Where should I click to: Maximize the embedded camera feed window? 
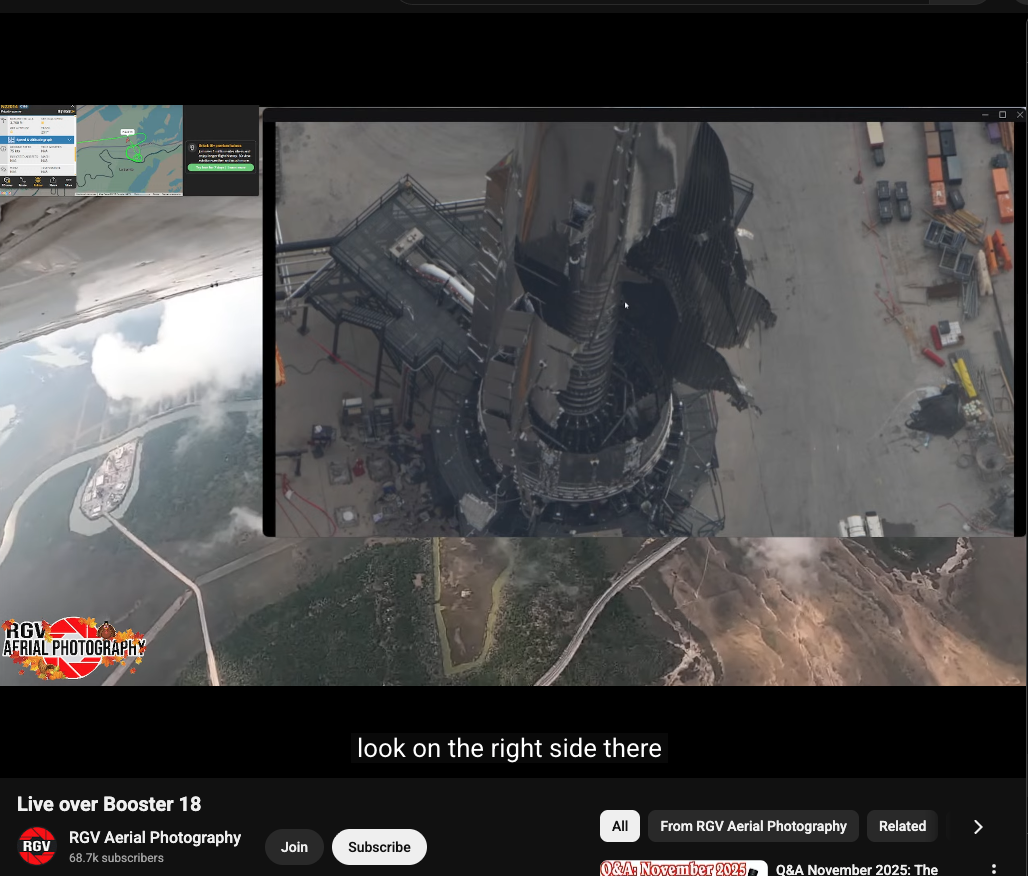pos(1003,115)
